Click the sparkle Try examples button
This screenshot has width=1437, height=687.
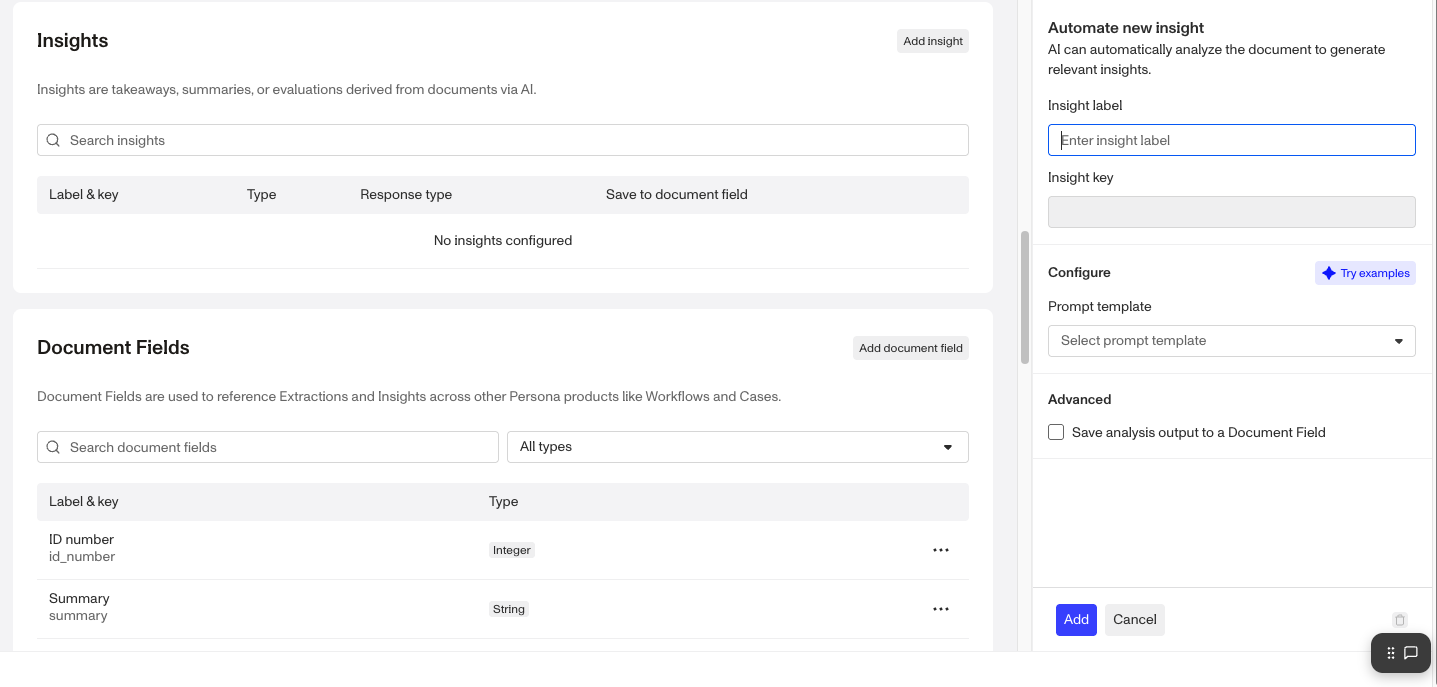pos(1365,273)
